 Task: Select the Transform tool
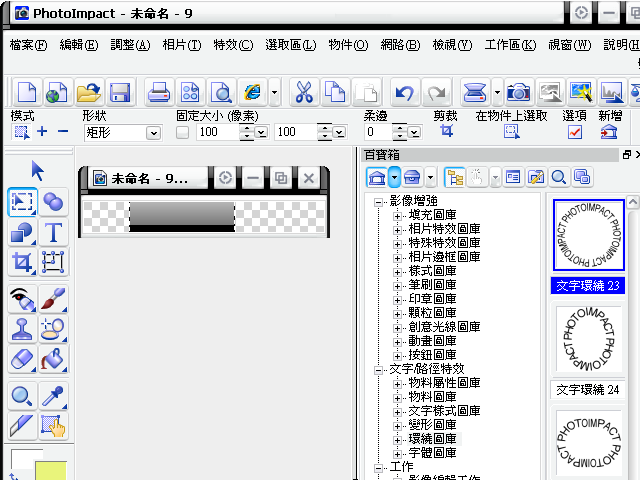click(x=53, y=262)
